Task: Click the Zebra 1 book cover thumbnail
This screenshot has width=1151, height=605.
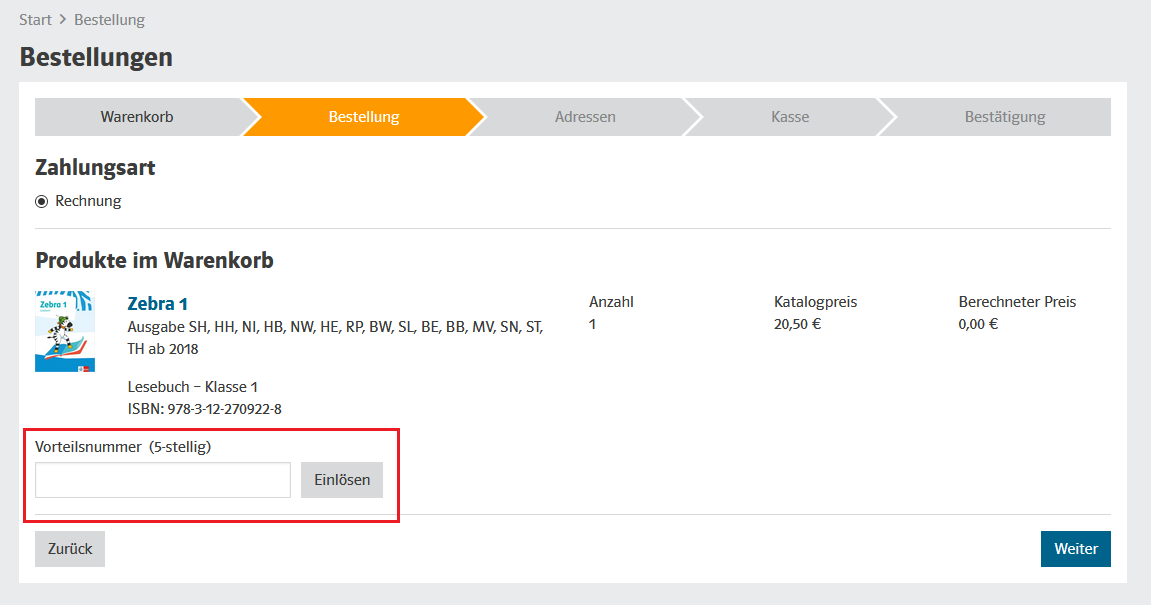Action: coord(65,332)
